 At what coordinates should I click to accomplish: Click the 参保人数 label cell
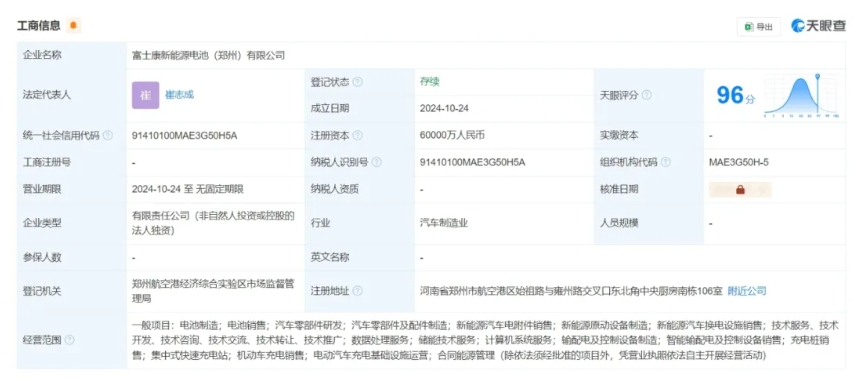(72, 257)
